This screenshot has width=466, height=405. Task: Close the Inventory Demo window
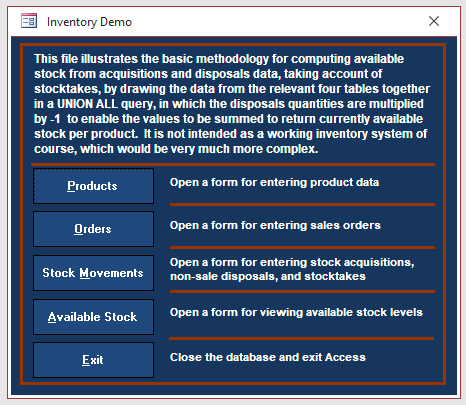(434, 21)
